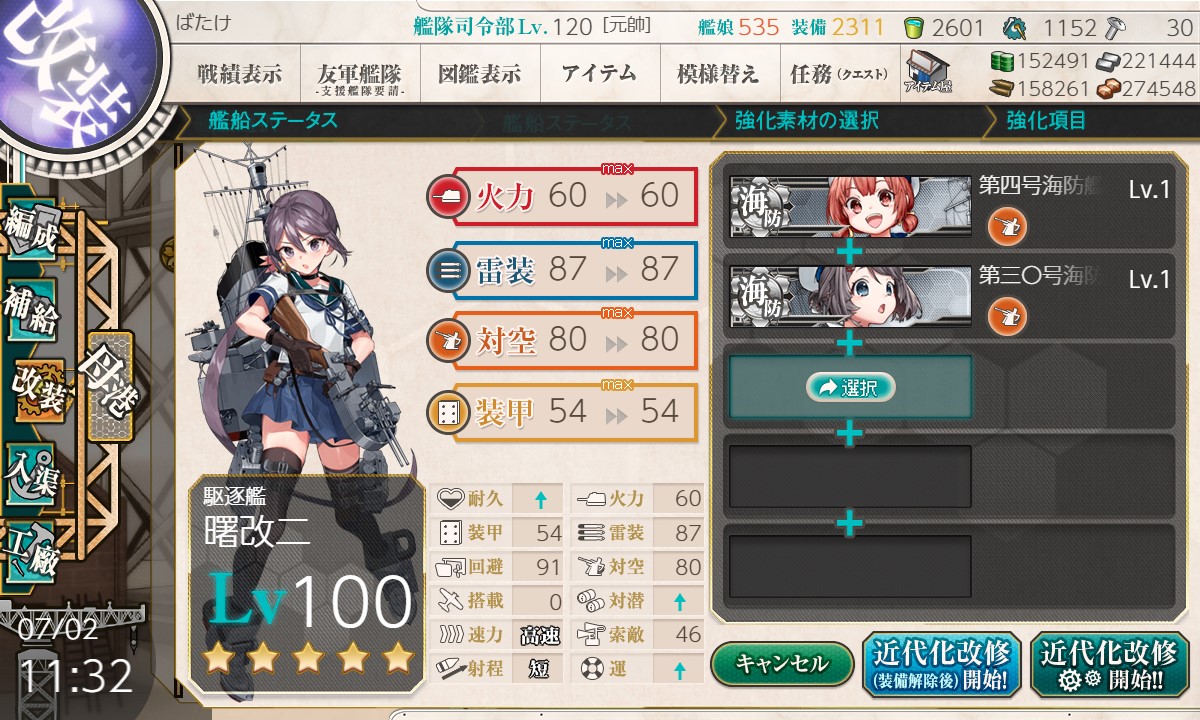Open the 友軍艦隊 menu
This screenshot has height=720, width=1200.
pos(359,75)
